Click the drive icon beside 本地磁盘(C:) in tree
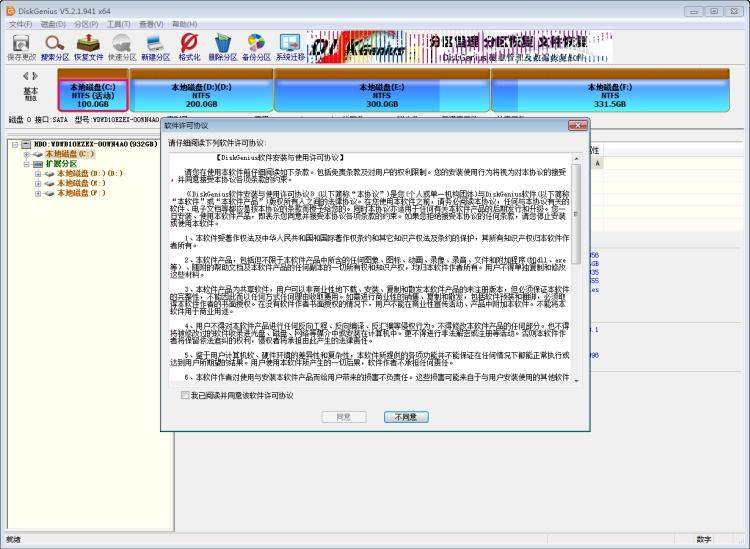The height and width of the screenshot is (549, 750). [38, 154]
